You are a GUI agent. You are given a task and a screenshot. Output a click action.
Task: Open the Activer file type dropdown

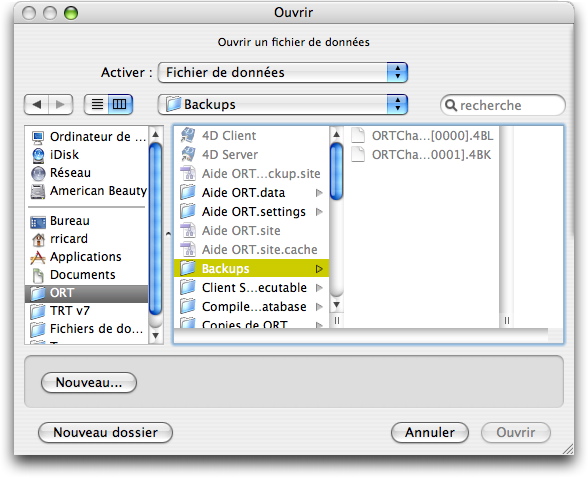[283, 72]
